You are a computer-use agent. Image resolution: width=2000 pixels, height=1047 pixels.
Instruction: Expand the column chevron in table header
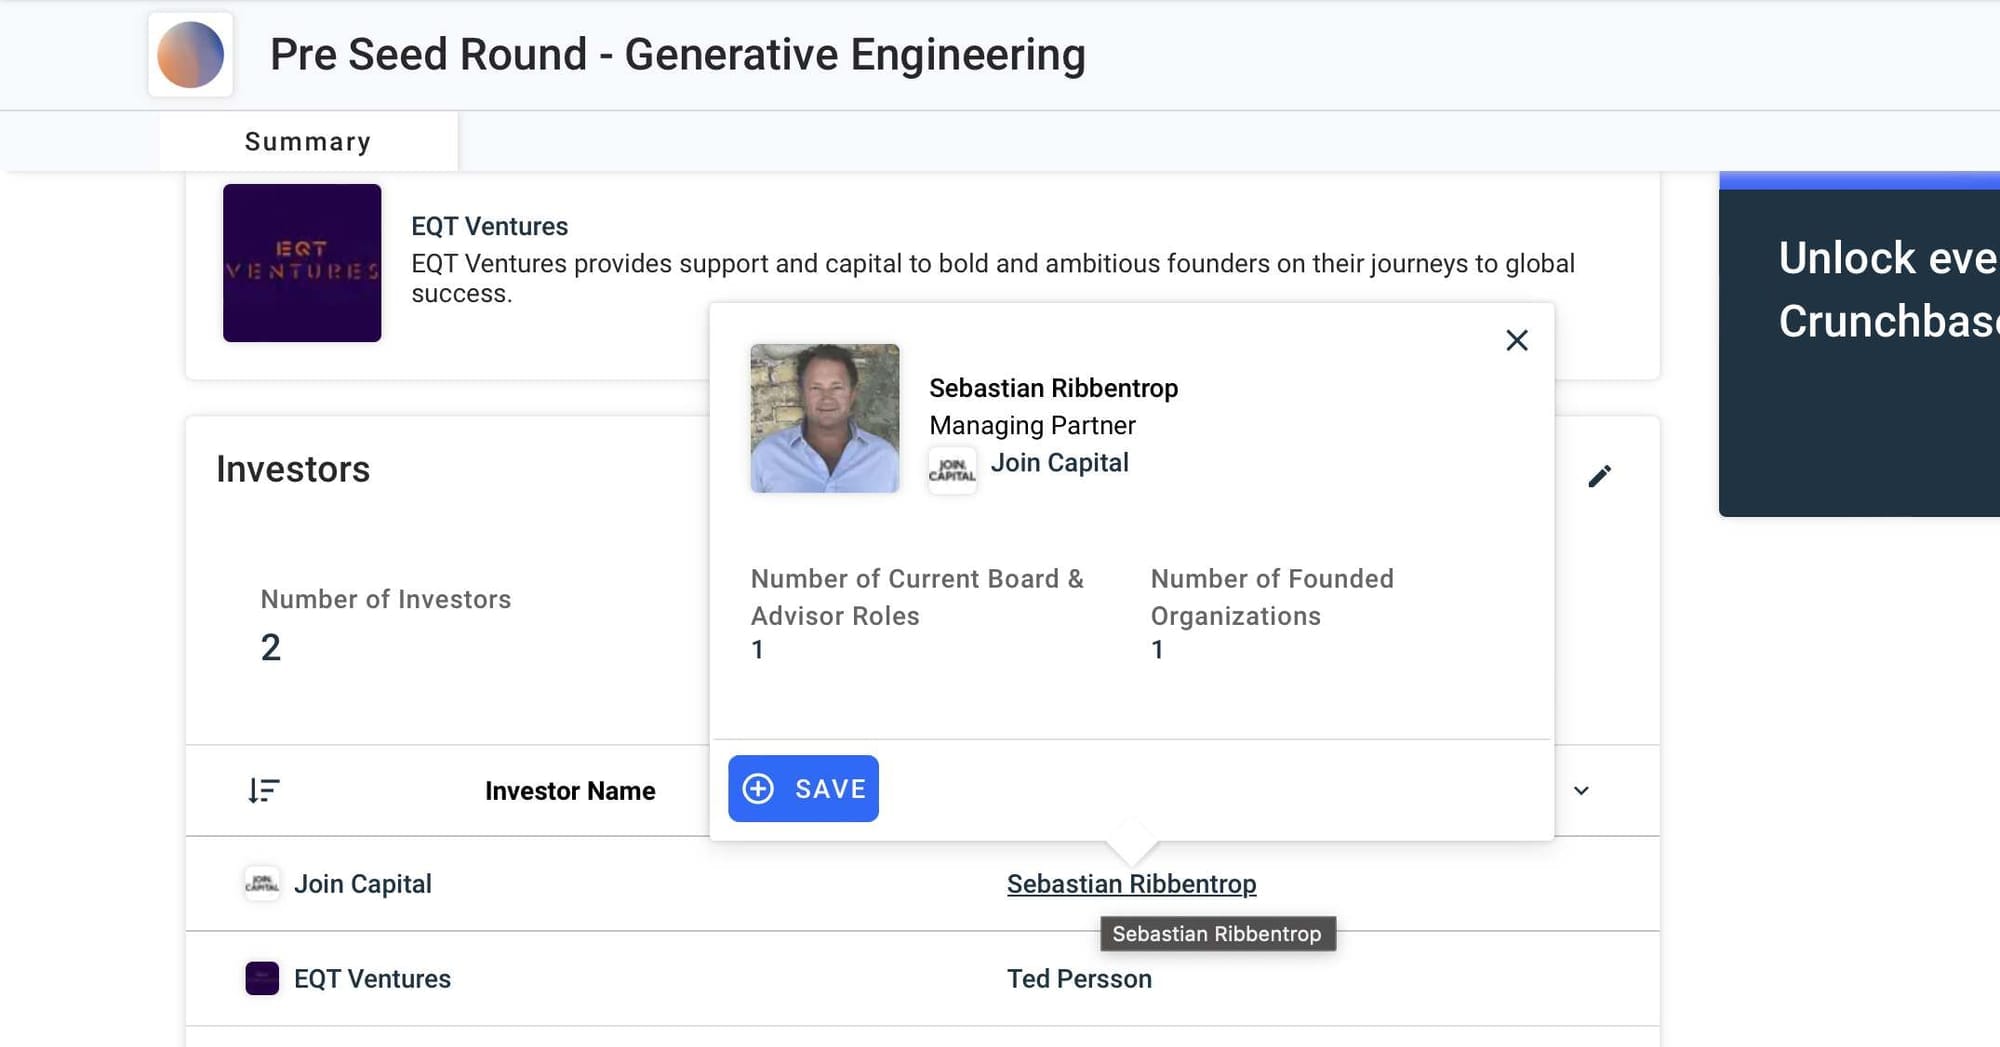point(1581,790)
